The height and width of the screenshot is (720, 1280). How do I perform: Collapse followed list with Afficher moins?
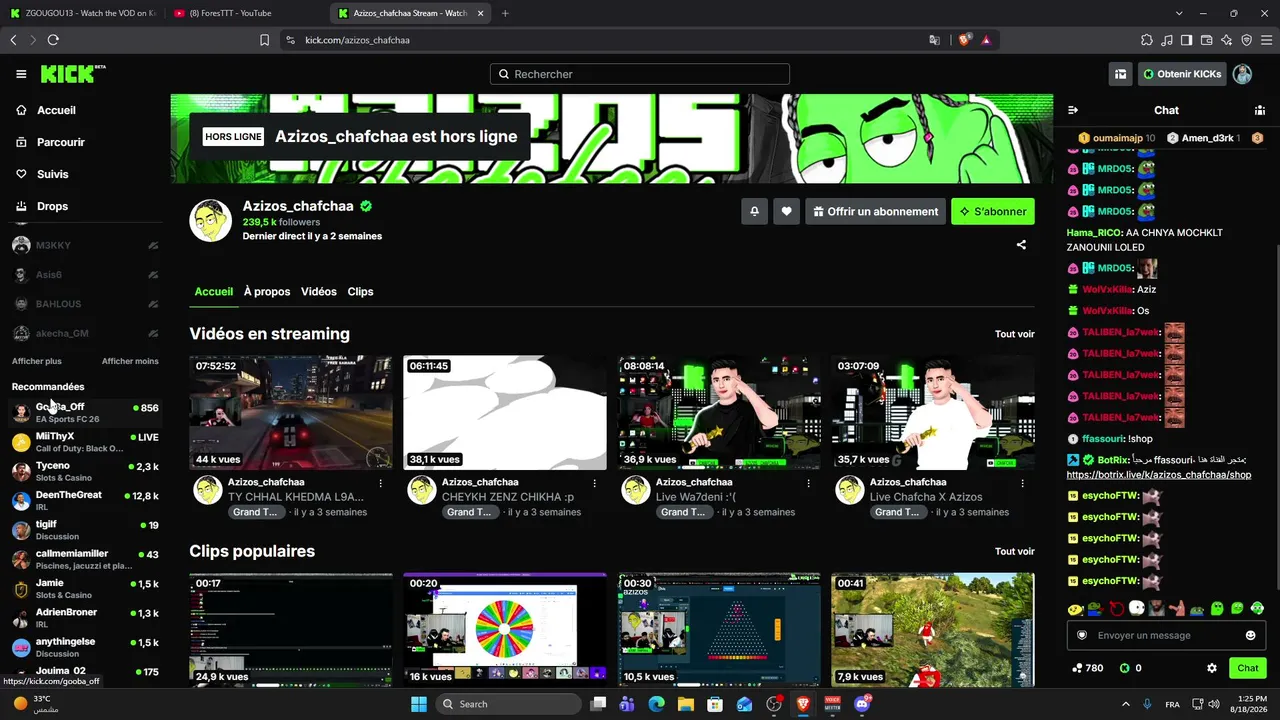click(130, 361)
